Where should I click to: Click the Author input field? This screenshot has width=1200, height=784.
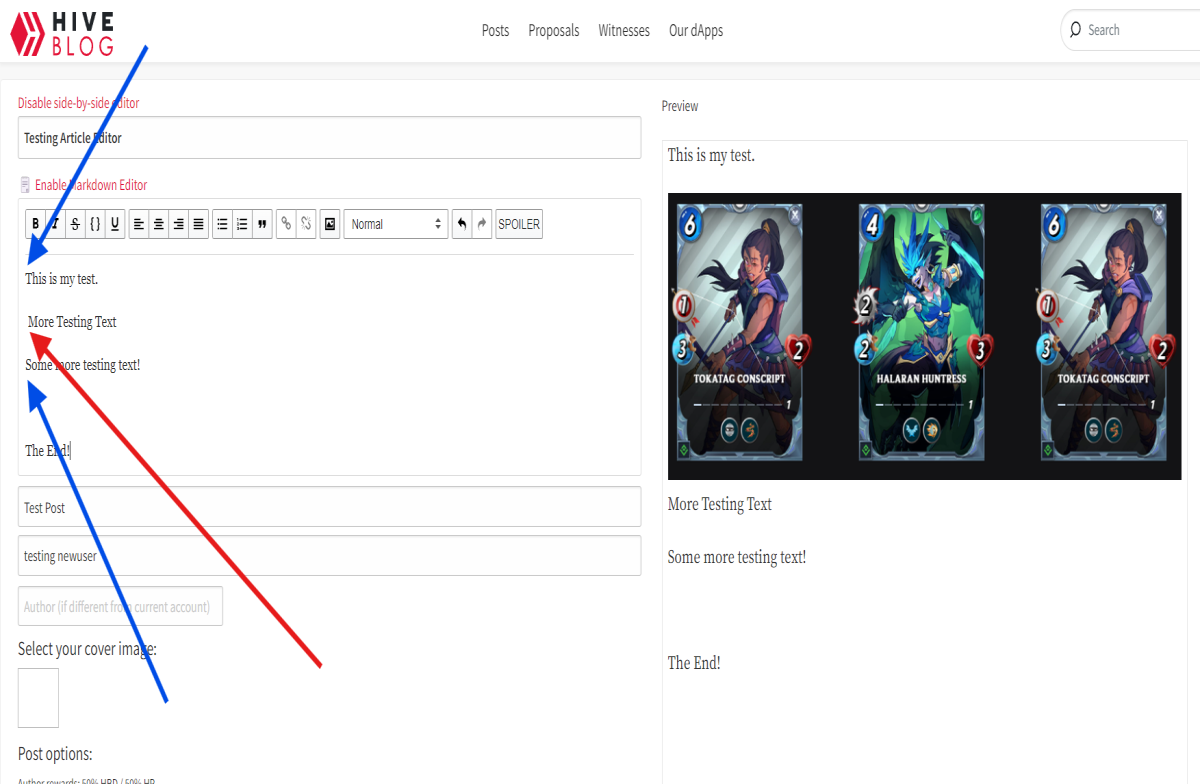(120, 606)
